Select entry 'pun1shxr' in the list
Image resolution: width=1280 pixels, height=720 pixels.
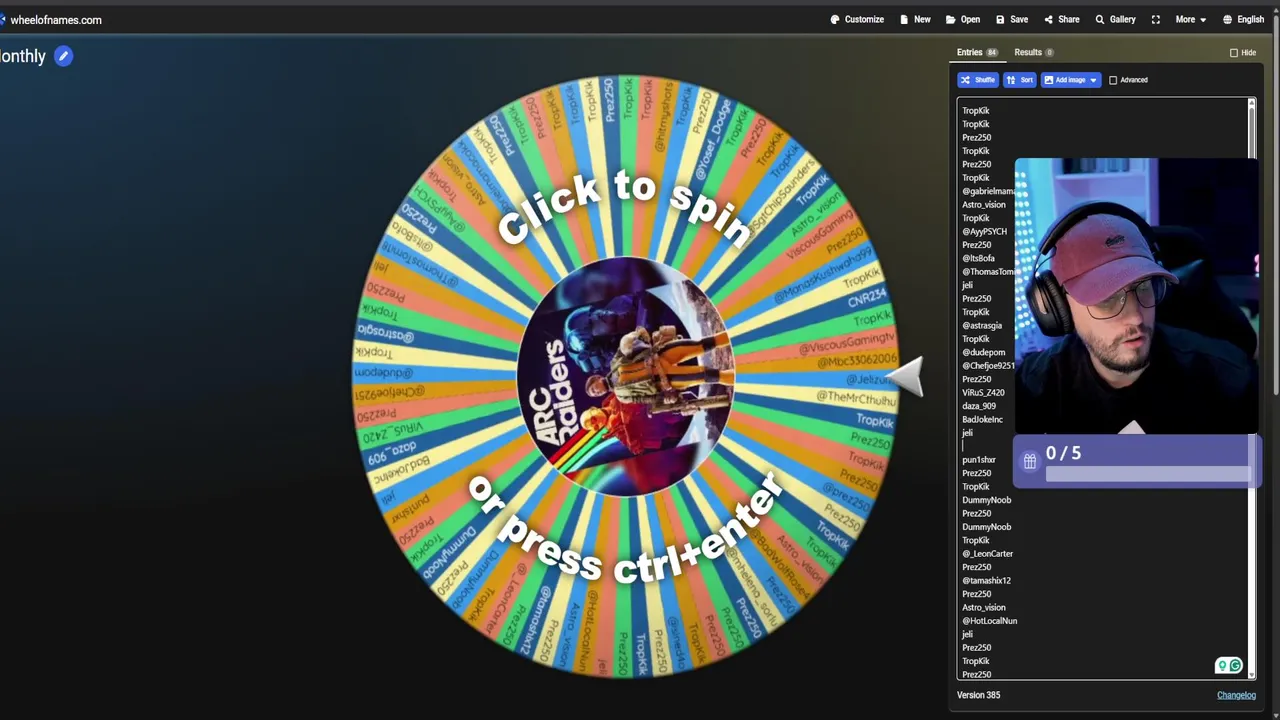[x=979, y=459]
